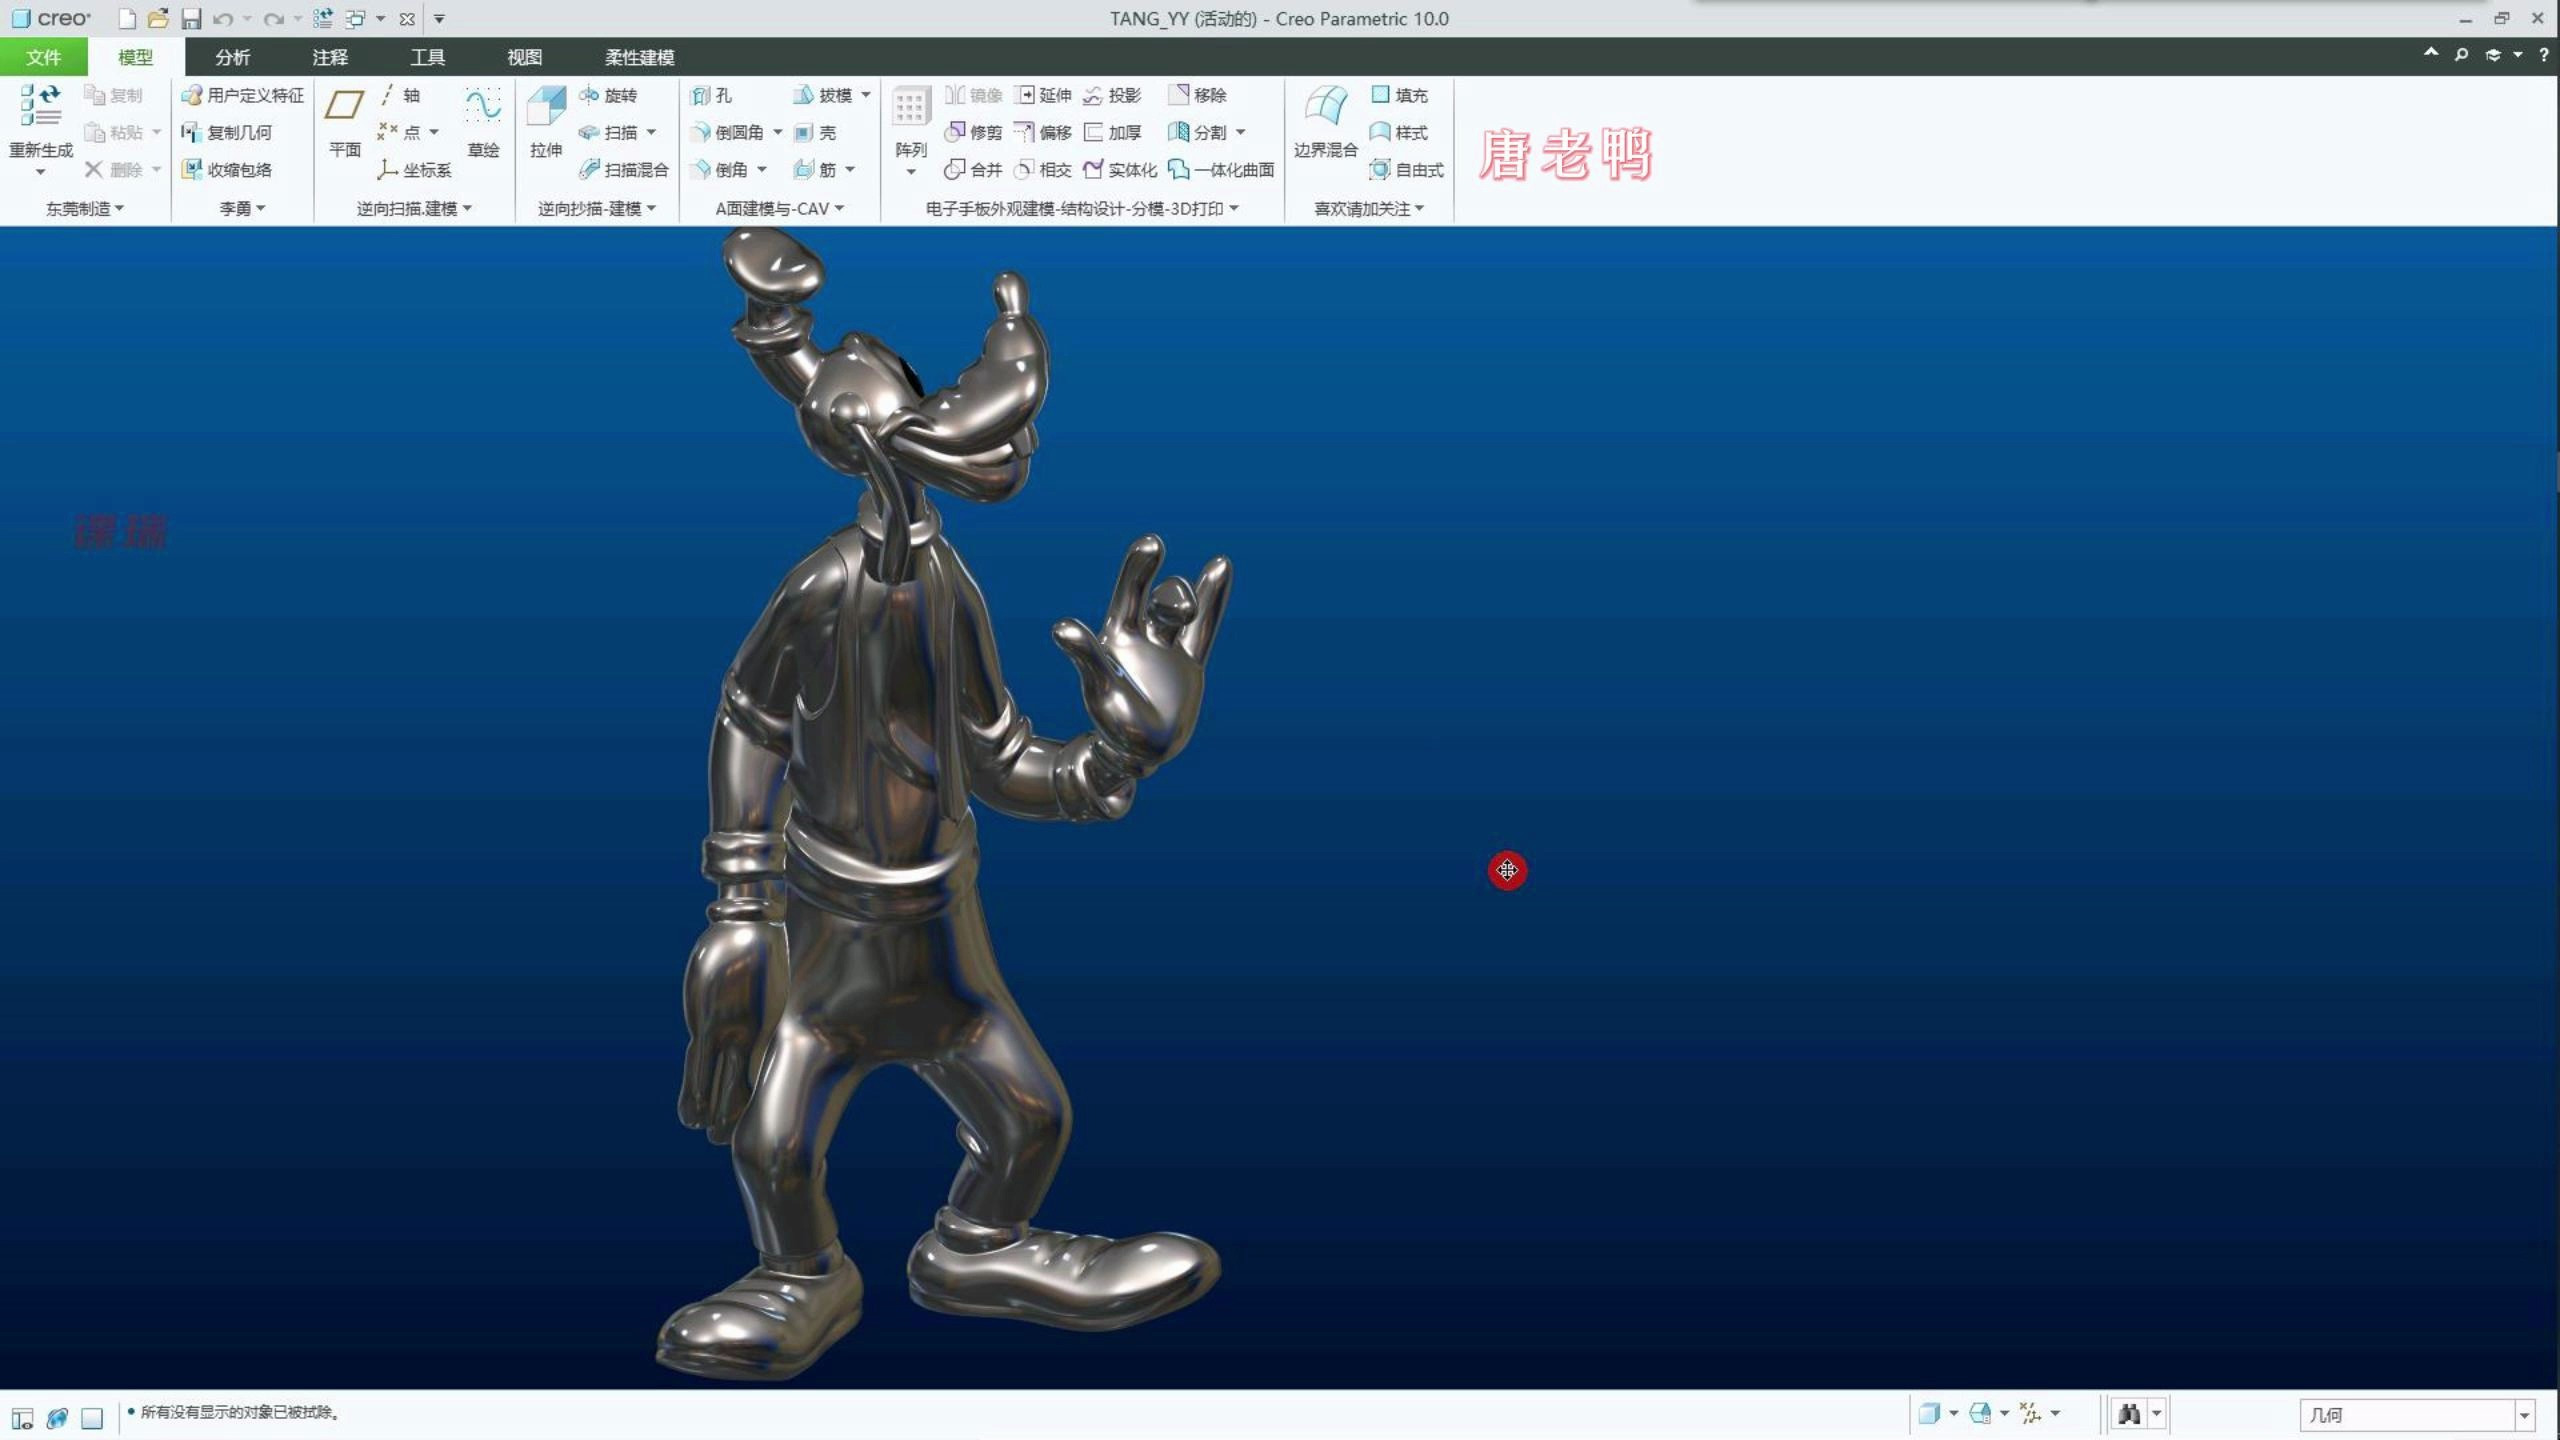Create a datum Plane (平面)

[x=344, y=122]
